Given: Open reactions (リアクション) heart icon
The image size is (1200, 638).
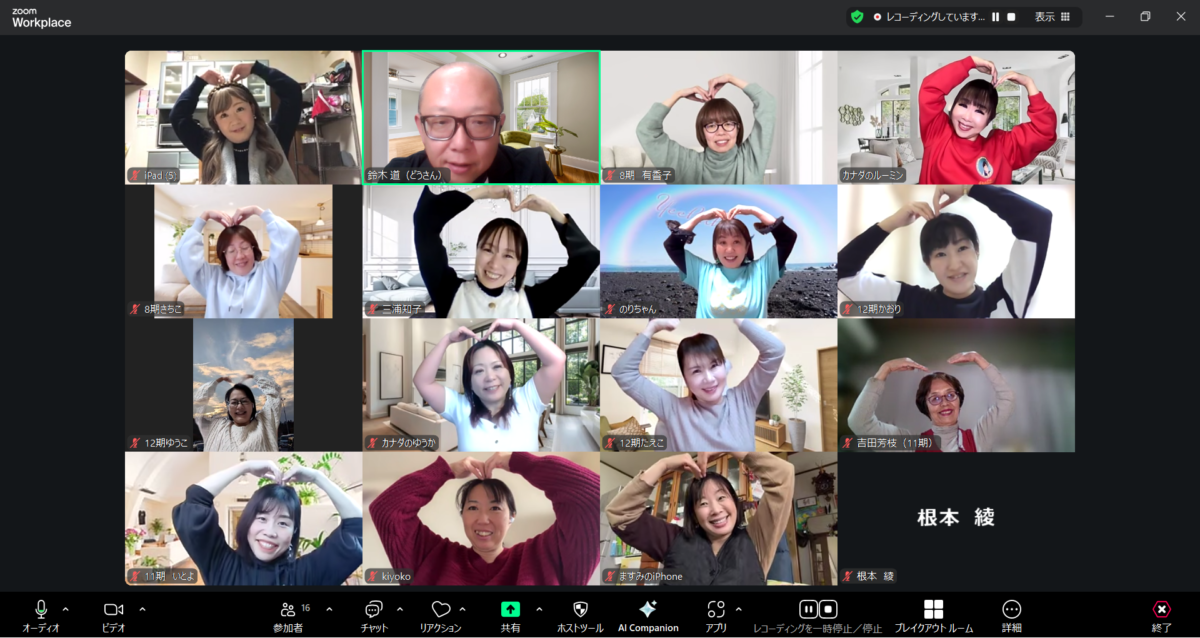Looking at the screenshot, I should point(440,609).
